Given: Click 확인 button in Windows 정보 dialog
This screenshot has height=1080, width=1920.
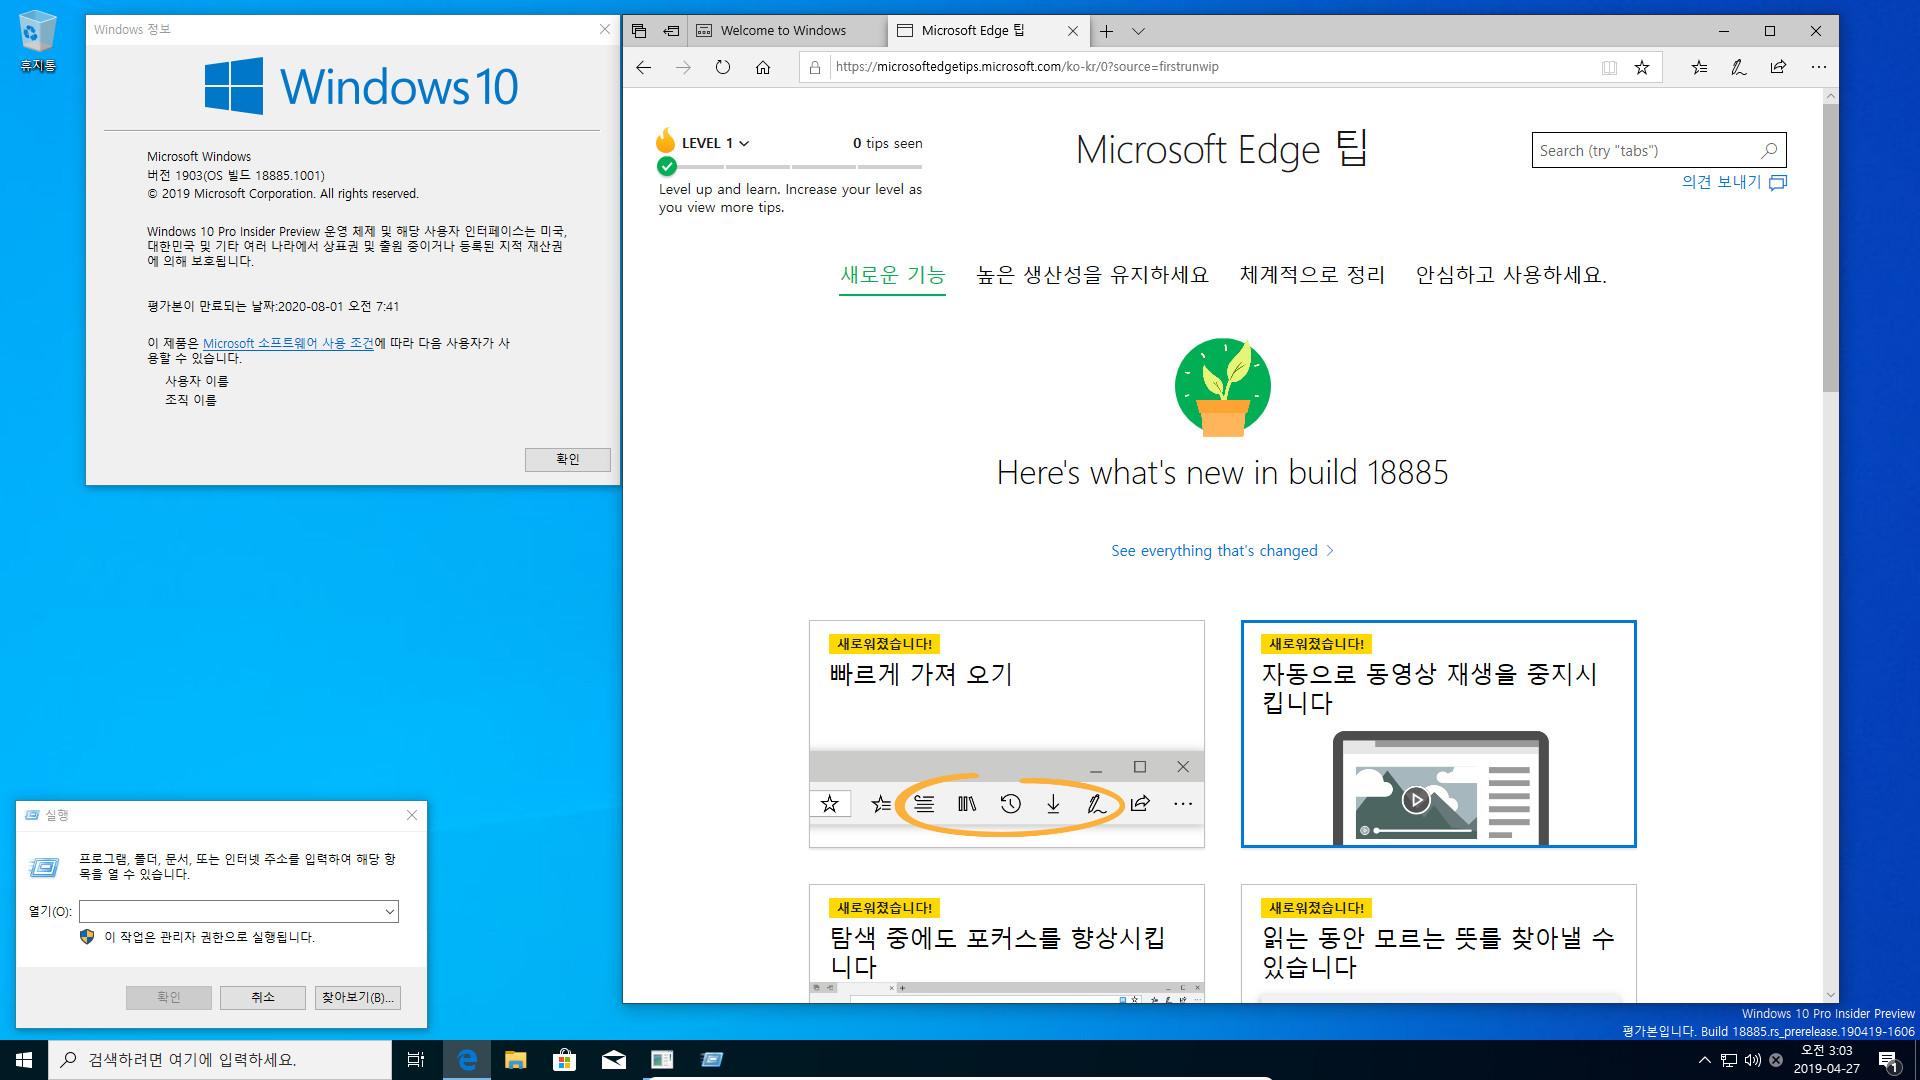Looking at the screenshot, I should coord(567,459).
